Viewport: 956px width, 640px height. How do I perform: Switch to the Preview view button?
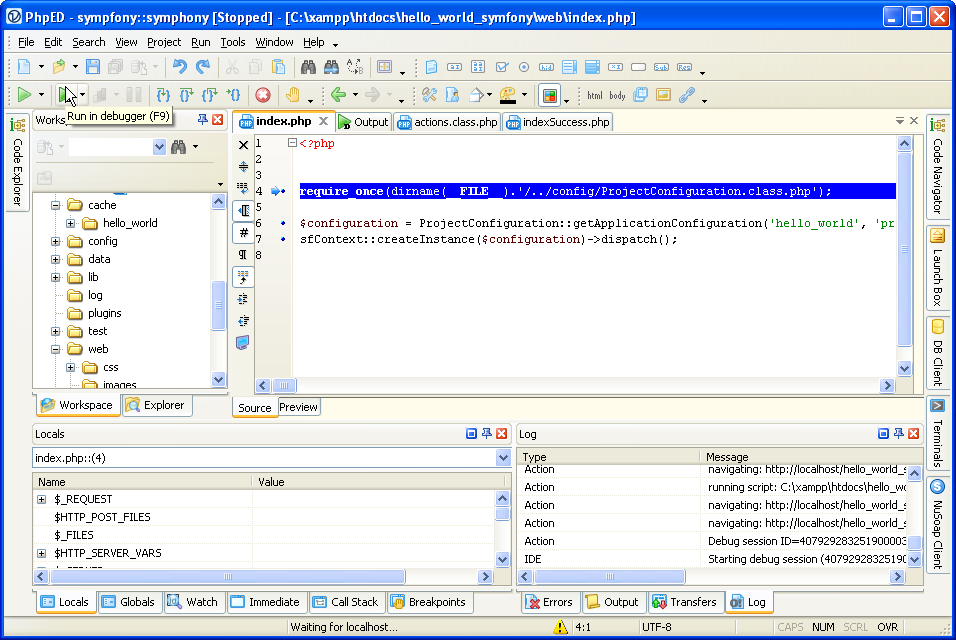298,407
